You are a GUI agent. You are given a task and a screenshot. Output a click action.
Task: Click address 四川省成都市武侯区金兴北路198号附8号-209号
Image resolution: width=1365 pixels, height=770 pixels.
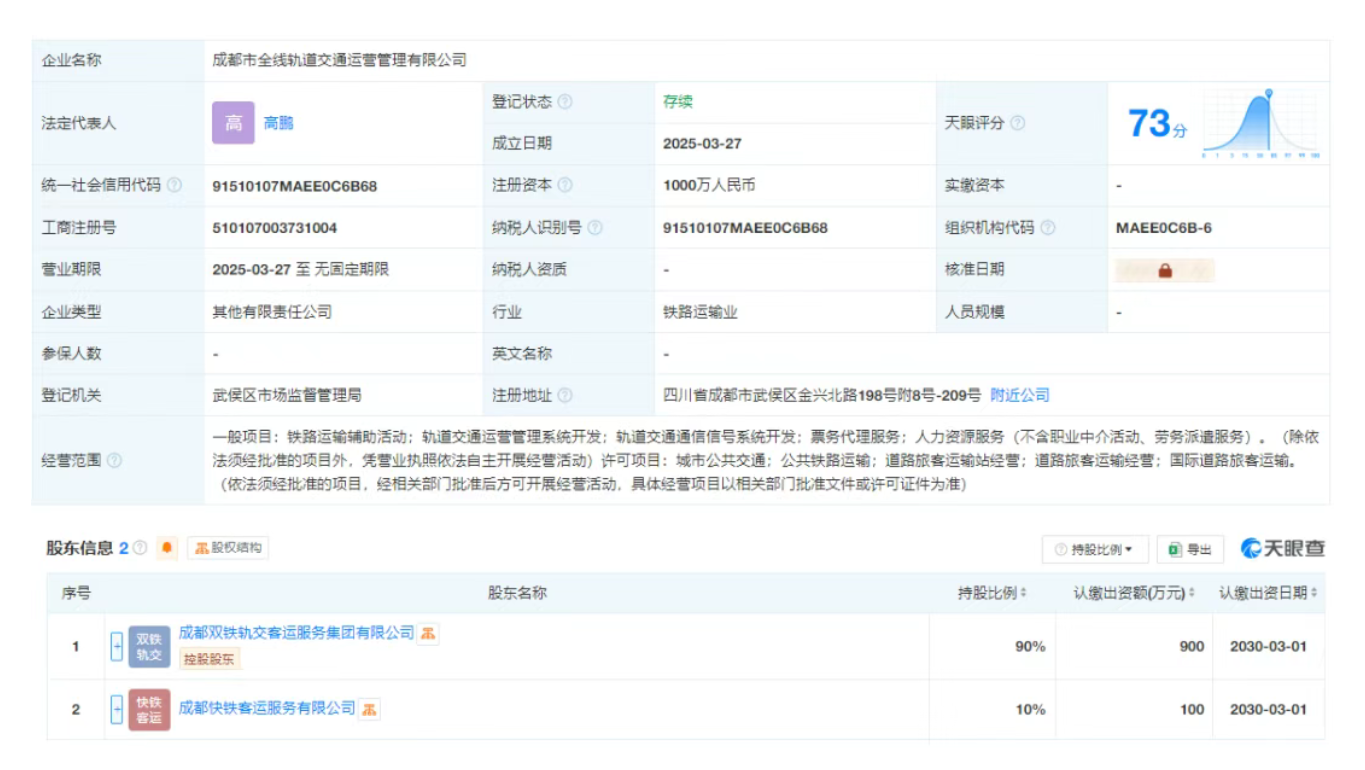822,395
